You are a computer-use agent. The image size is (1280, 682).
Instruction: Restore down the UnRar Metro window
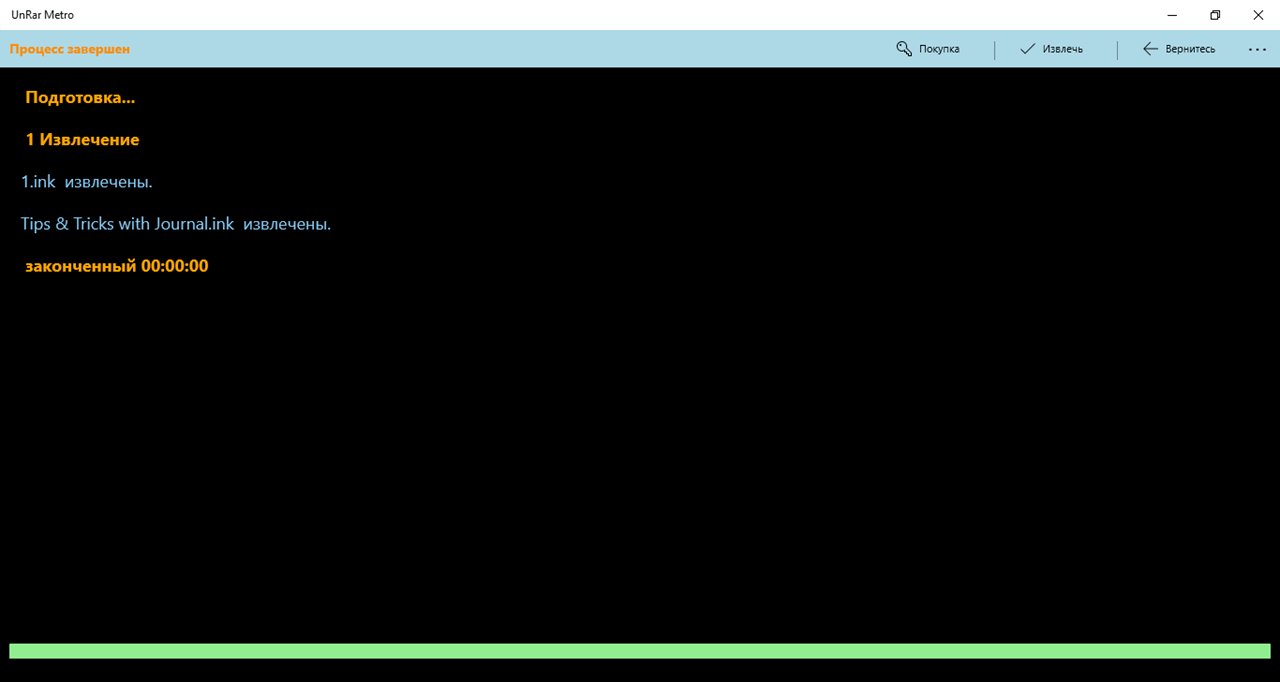click(x=1215, y=15)
